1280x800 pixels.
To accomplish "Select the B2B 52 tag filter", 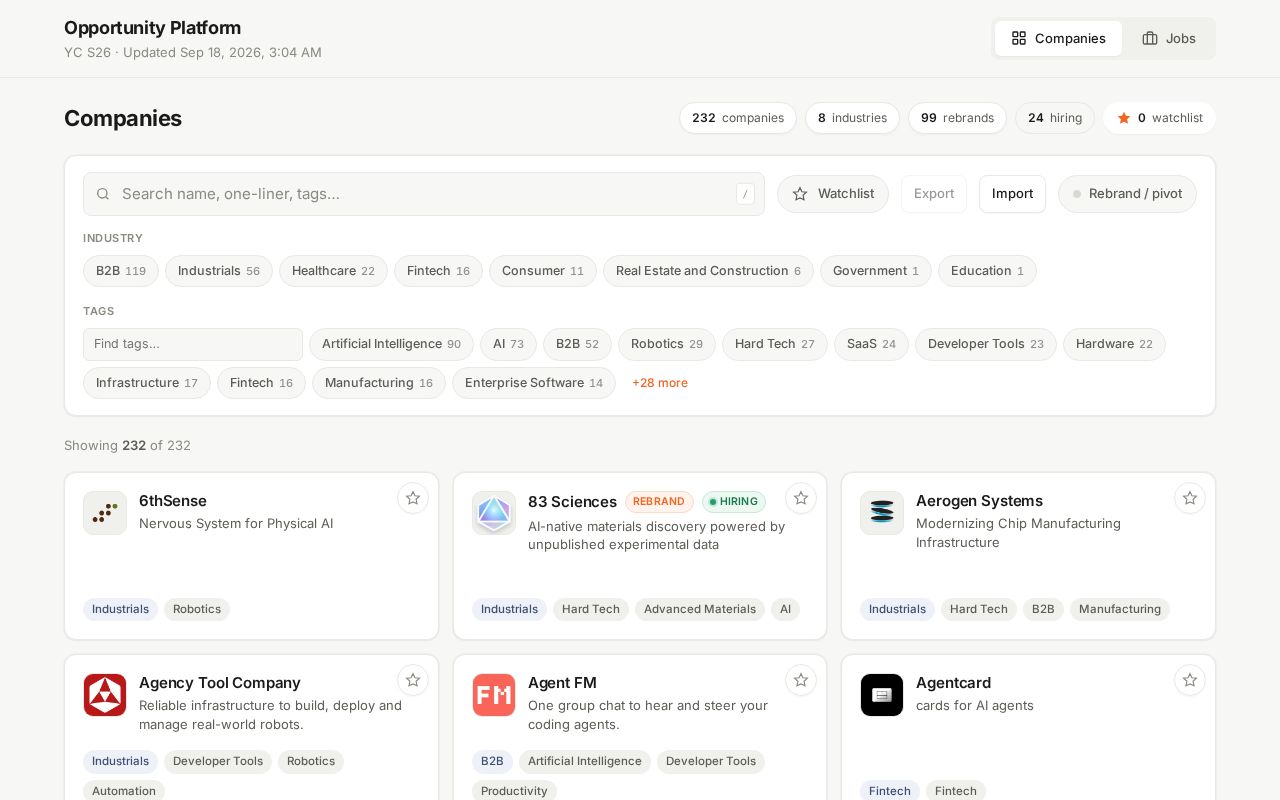I will coord(577,344).
